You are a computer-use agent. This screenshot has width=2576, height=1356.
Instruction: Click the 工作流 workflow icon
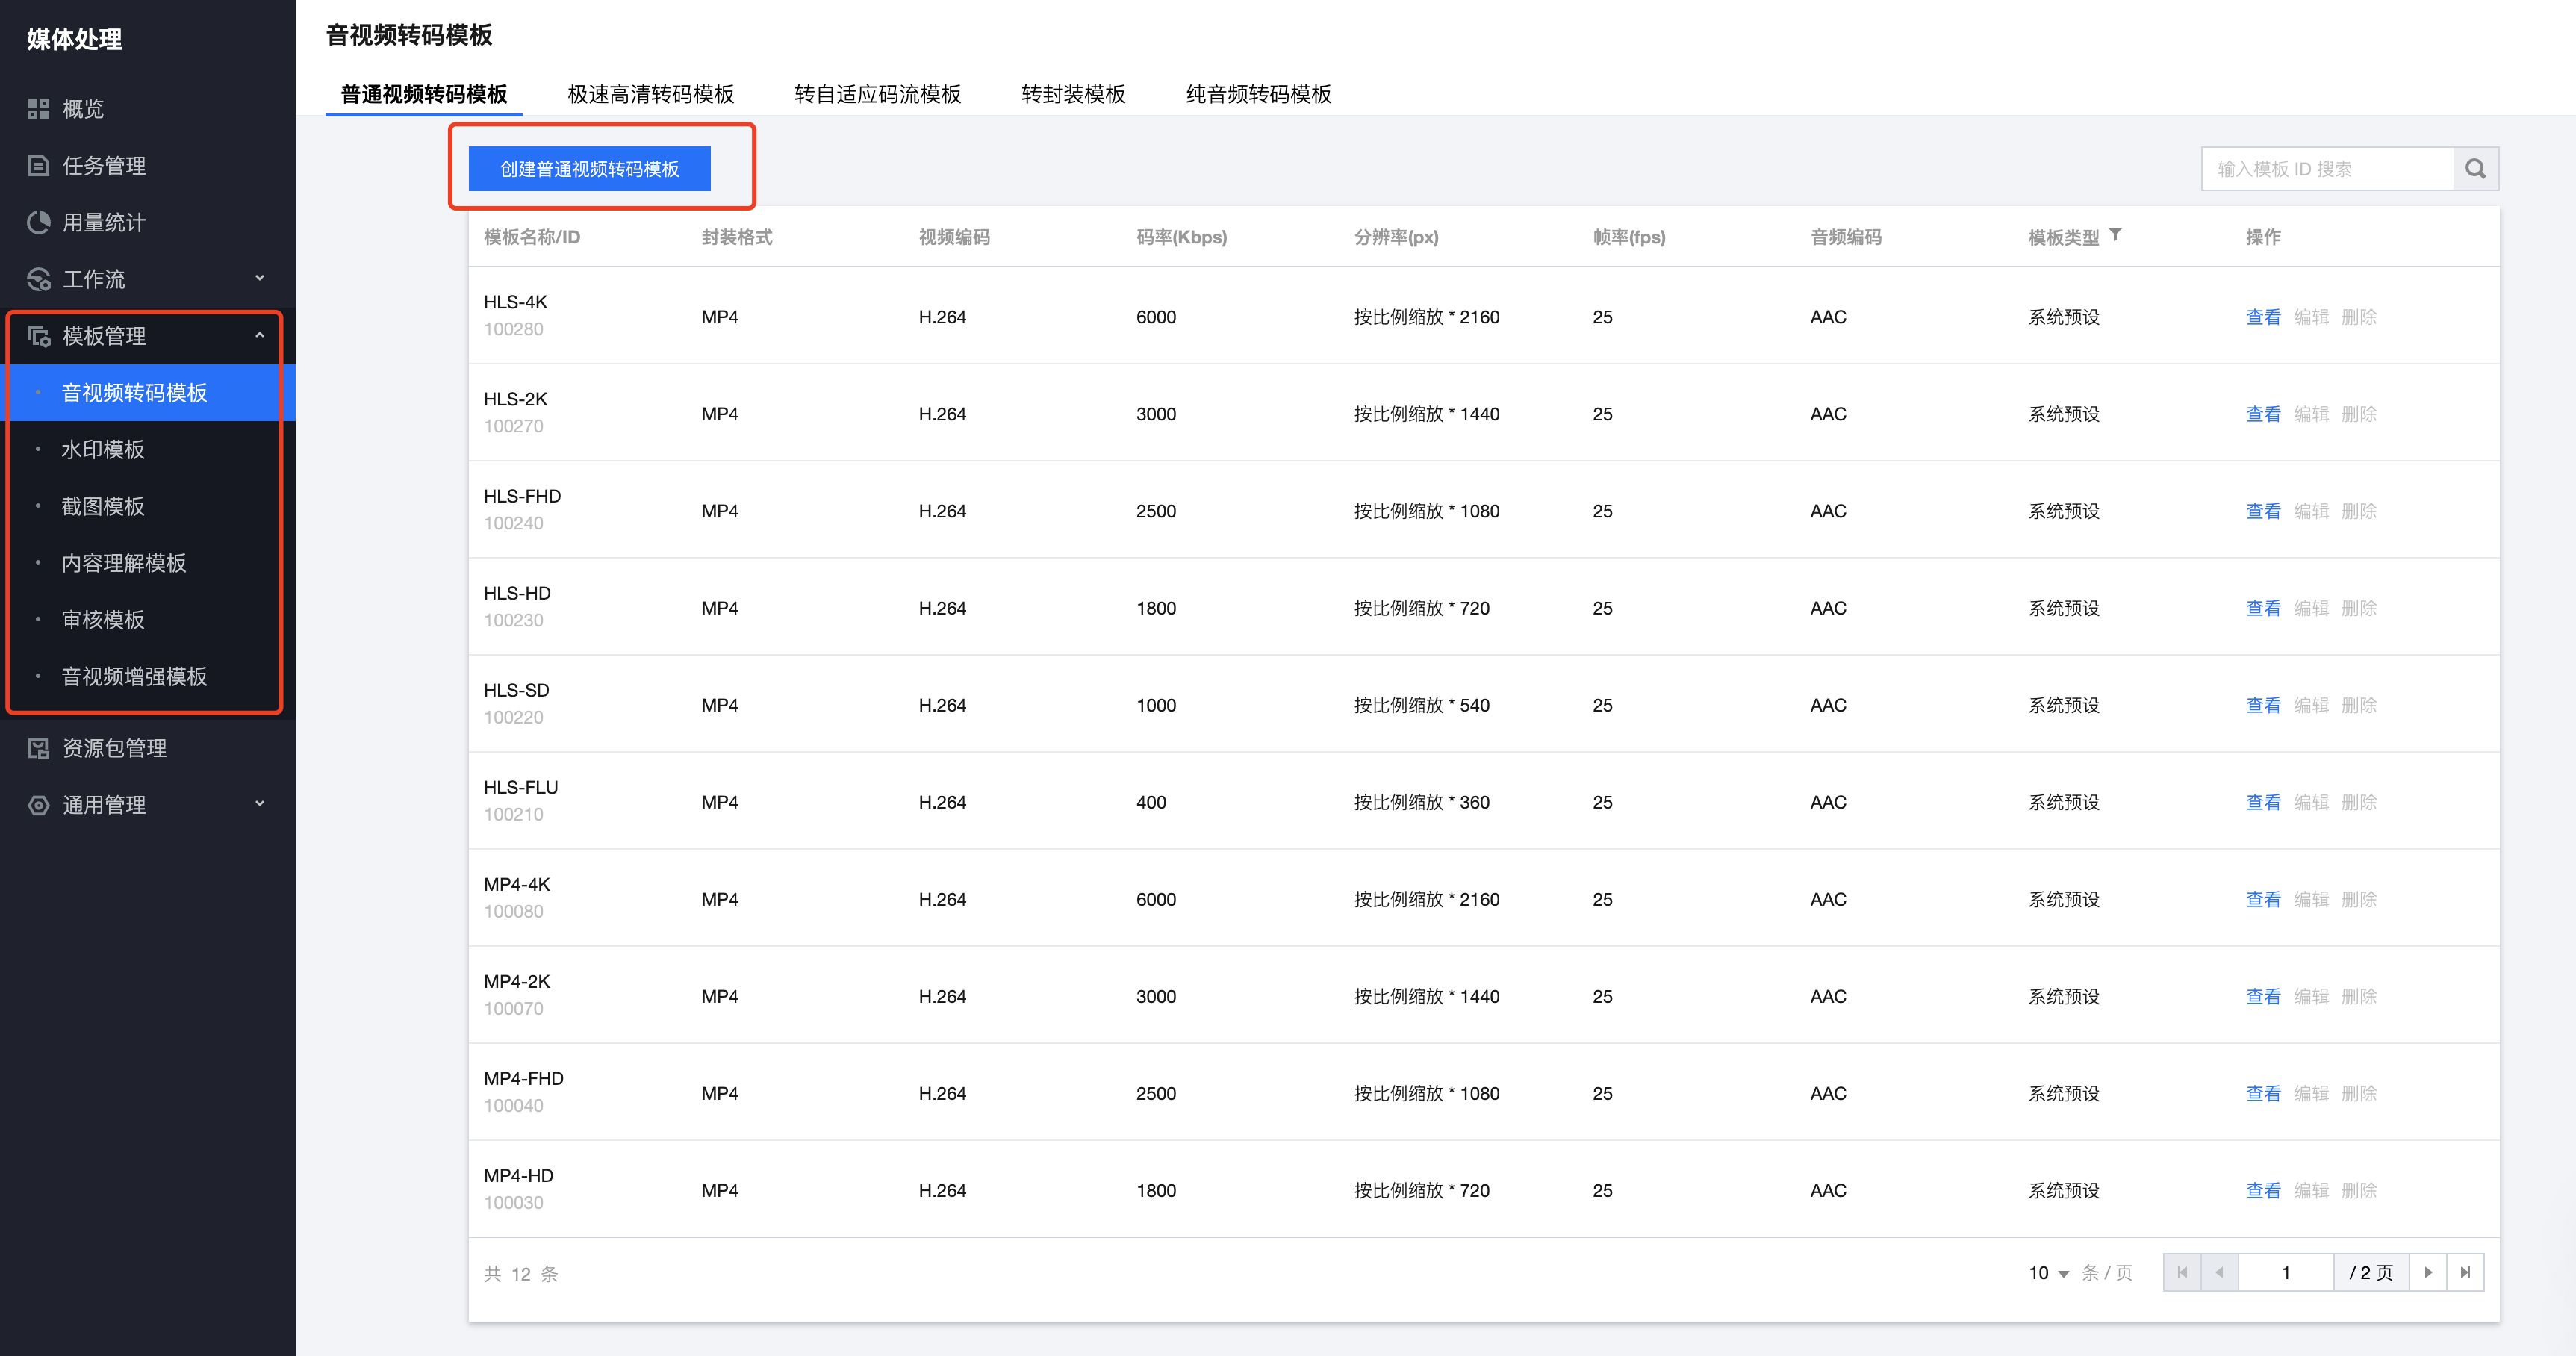tap(38, 279)
